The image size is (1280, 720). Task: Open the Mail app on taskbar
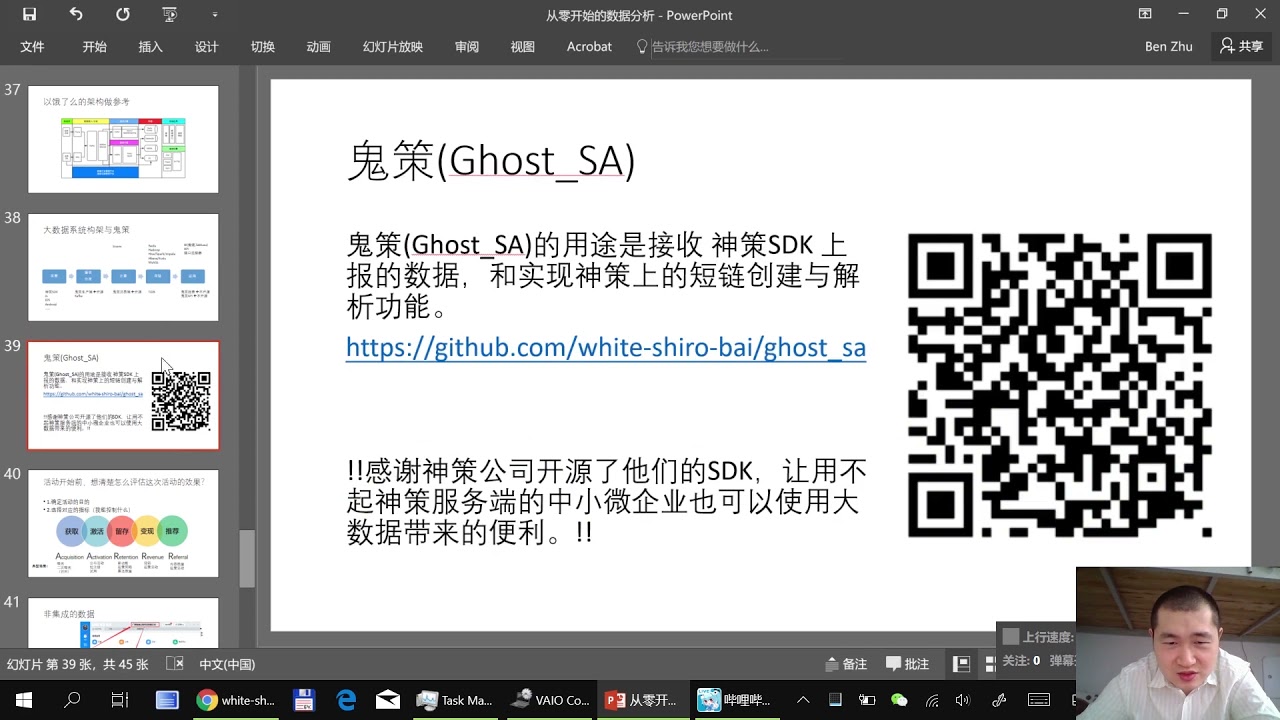[x=388, y=700]
